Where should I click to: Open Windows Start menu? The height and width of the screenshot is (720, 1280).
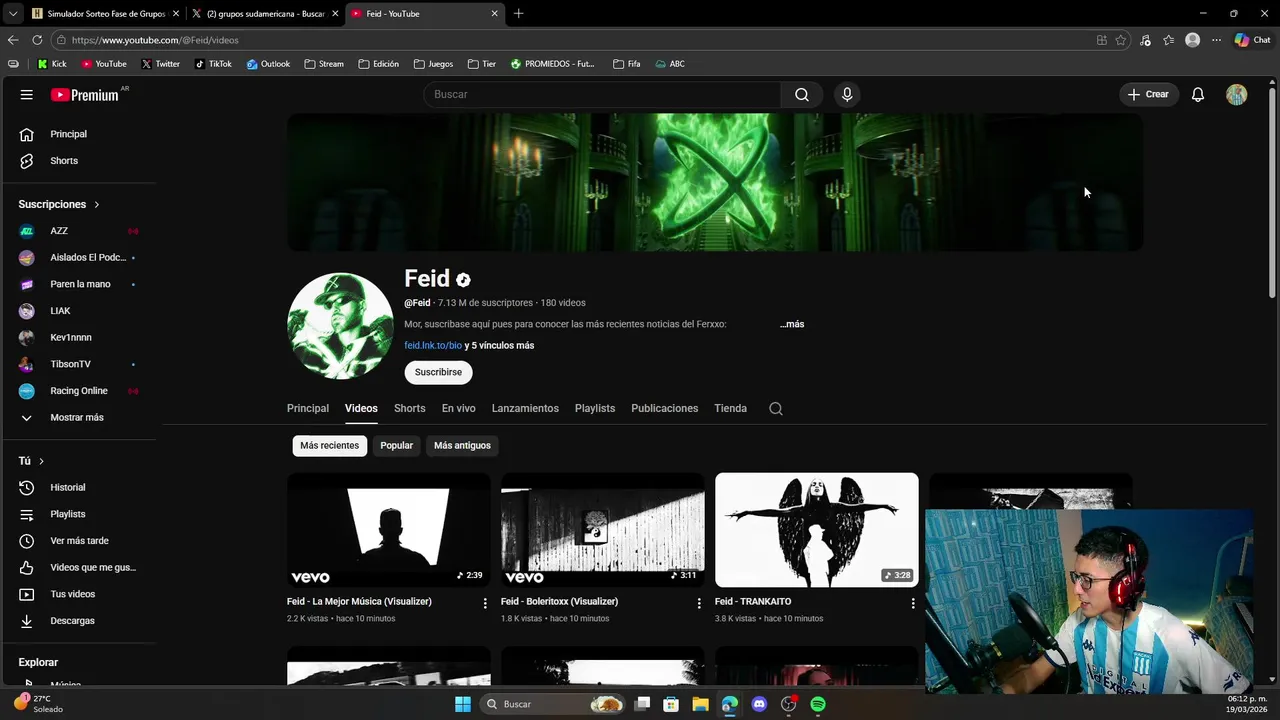coord(463,704)
